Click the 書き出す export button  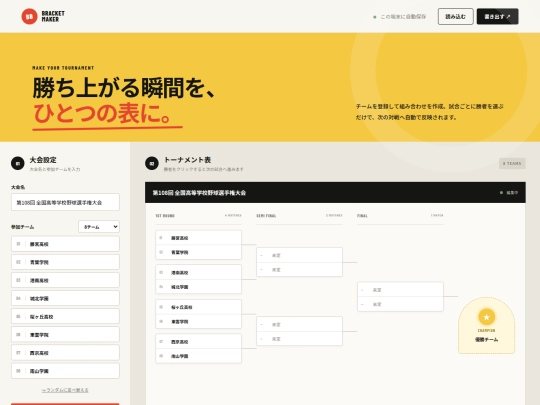(x=497, y=17)
